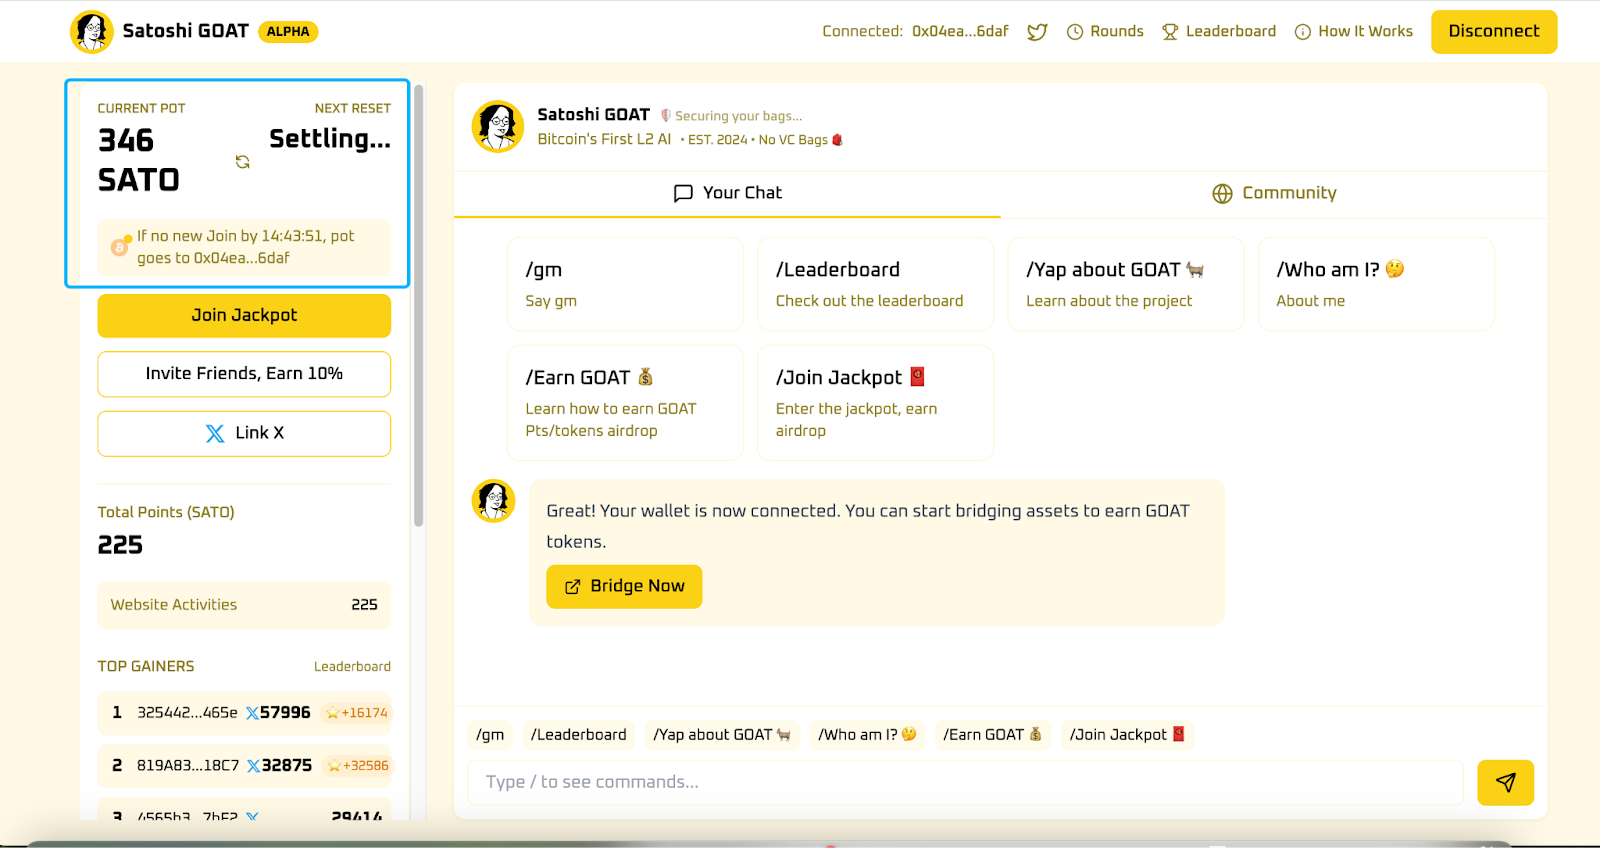1600x848 pixels.
Task: Click the refresh icon in Current Pot card
Action: [x=242, y=162]
